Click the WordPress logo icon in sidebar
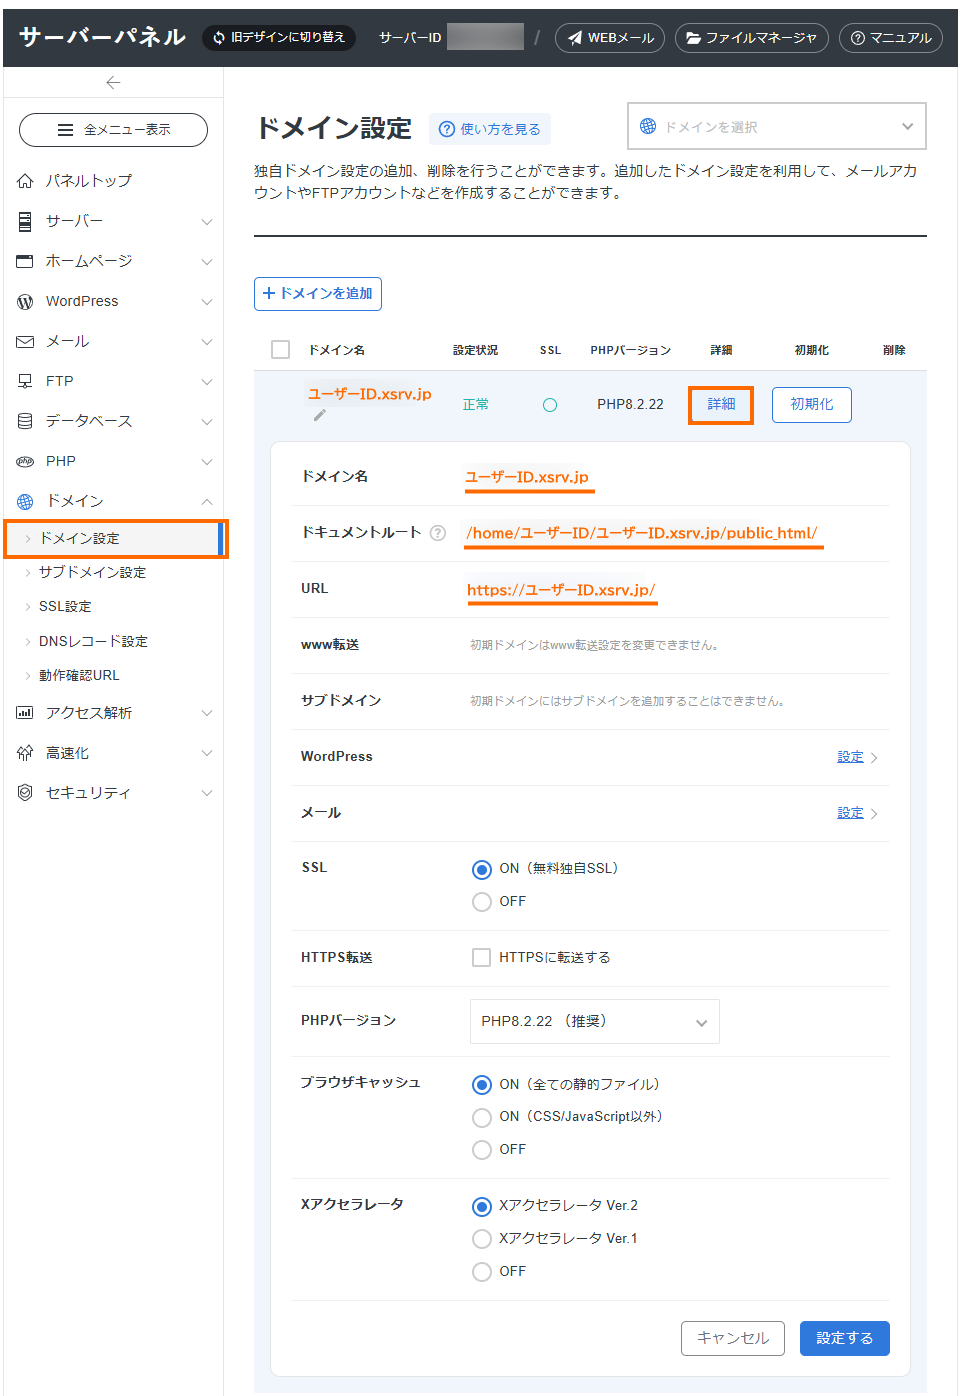The height and width of the screenshot is (1396, 962). click(x=25, y=301)
